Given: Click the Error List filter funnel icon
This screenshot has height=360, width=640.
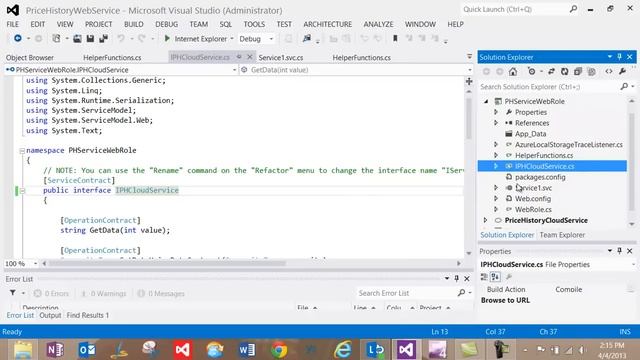Looking at the screenshot, I should click(x=13, y=293).
